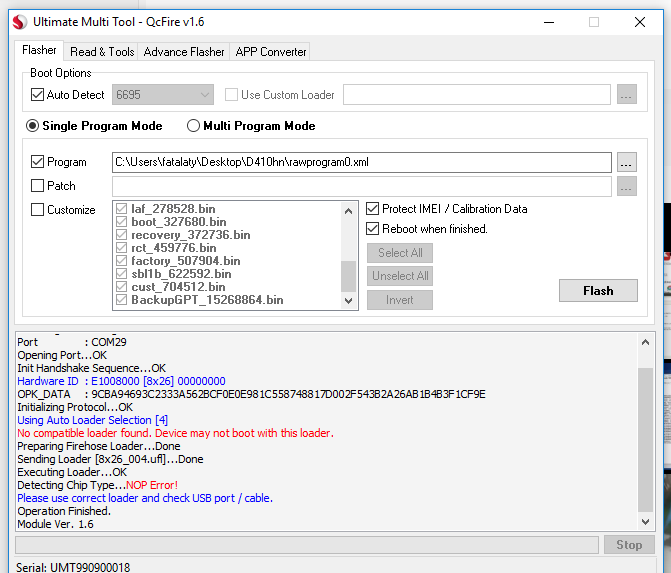
Task: Click the Stop button
Action: pyautogui.click(x=629, y=545)
